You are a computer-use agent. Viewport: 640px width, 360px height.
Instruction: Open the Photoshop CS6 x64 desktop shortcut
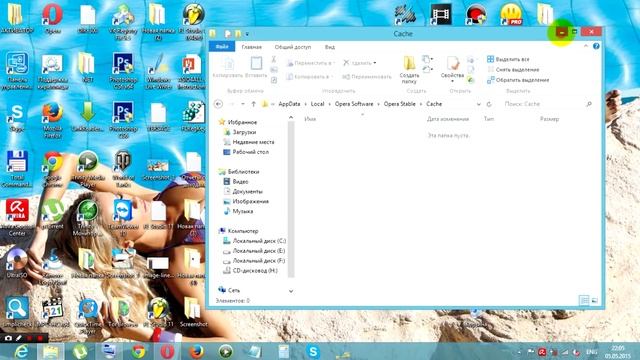tap(123, 71)
